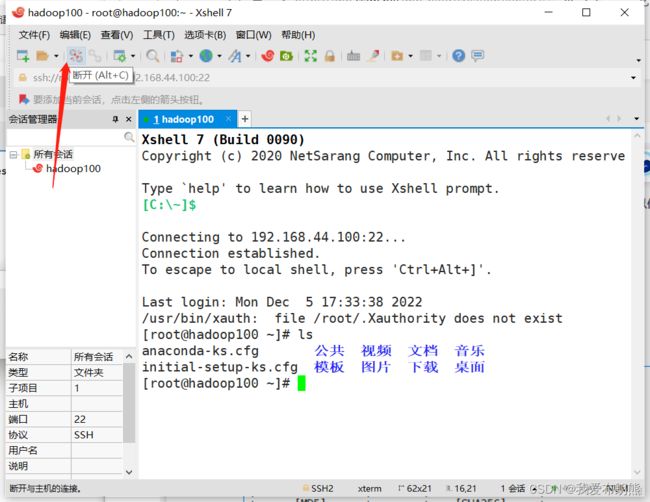This screenshot has width=650, height=502.
Task: Open the tab list dropdown at right
Action: [636, 119]
